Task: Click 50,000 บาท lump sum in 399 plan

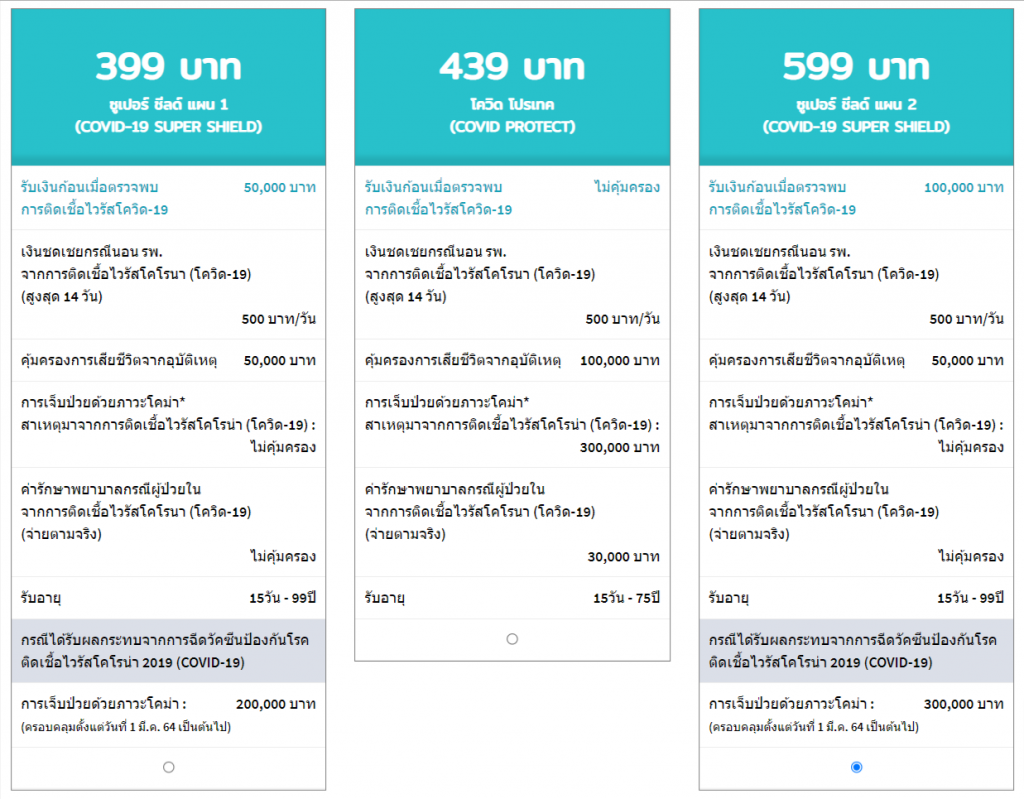Action: pos(280,188)
